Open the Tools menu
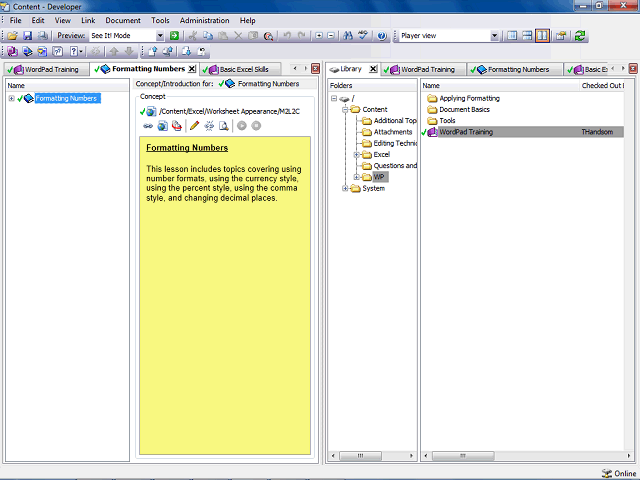Image resolution: width=640 pixels, height=480 pixels. (160, 20)
